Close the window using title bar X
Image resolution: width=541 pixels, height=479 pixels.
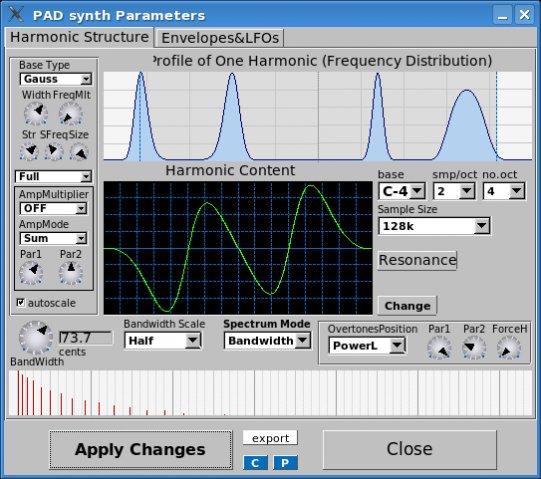[524, 15]
